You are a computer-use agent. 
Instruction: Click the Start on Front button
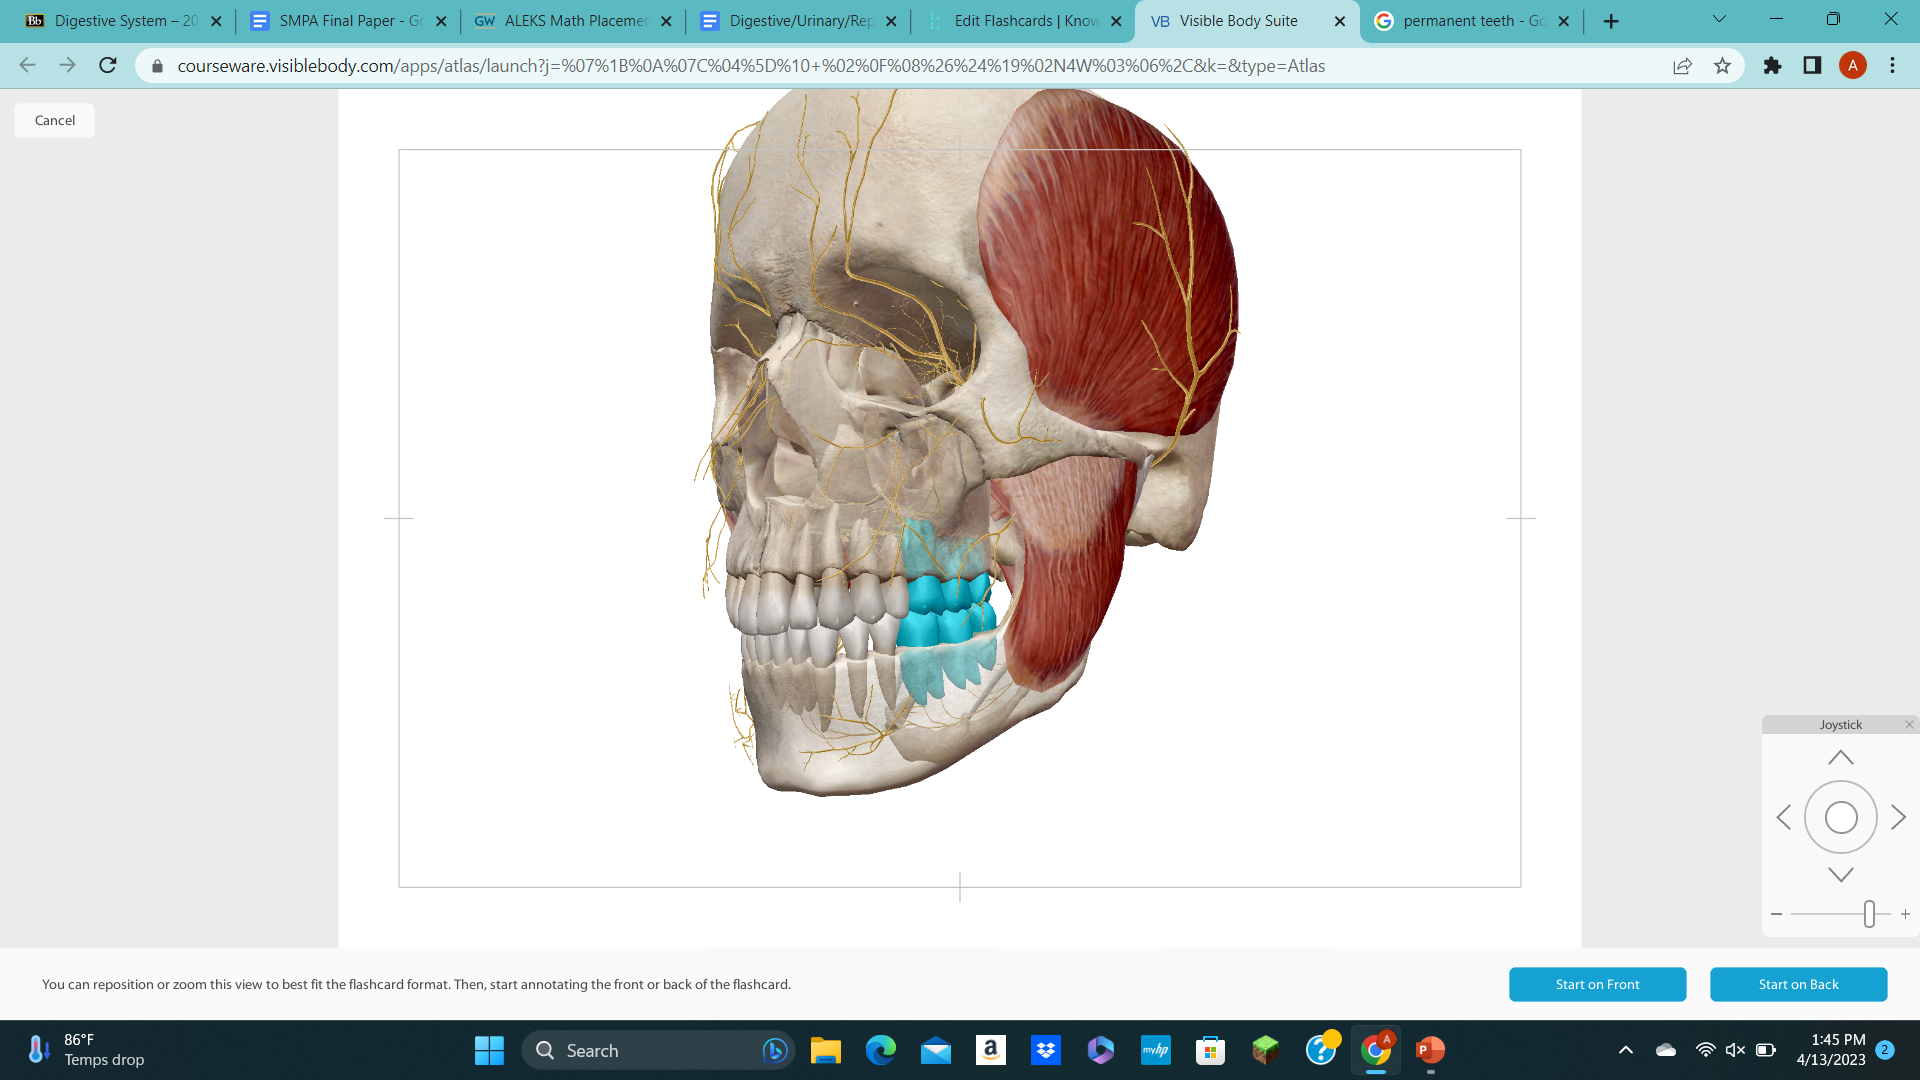point(1597,984)
